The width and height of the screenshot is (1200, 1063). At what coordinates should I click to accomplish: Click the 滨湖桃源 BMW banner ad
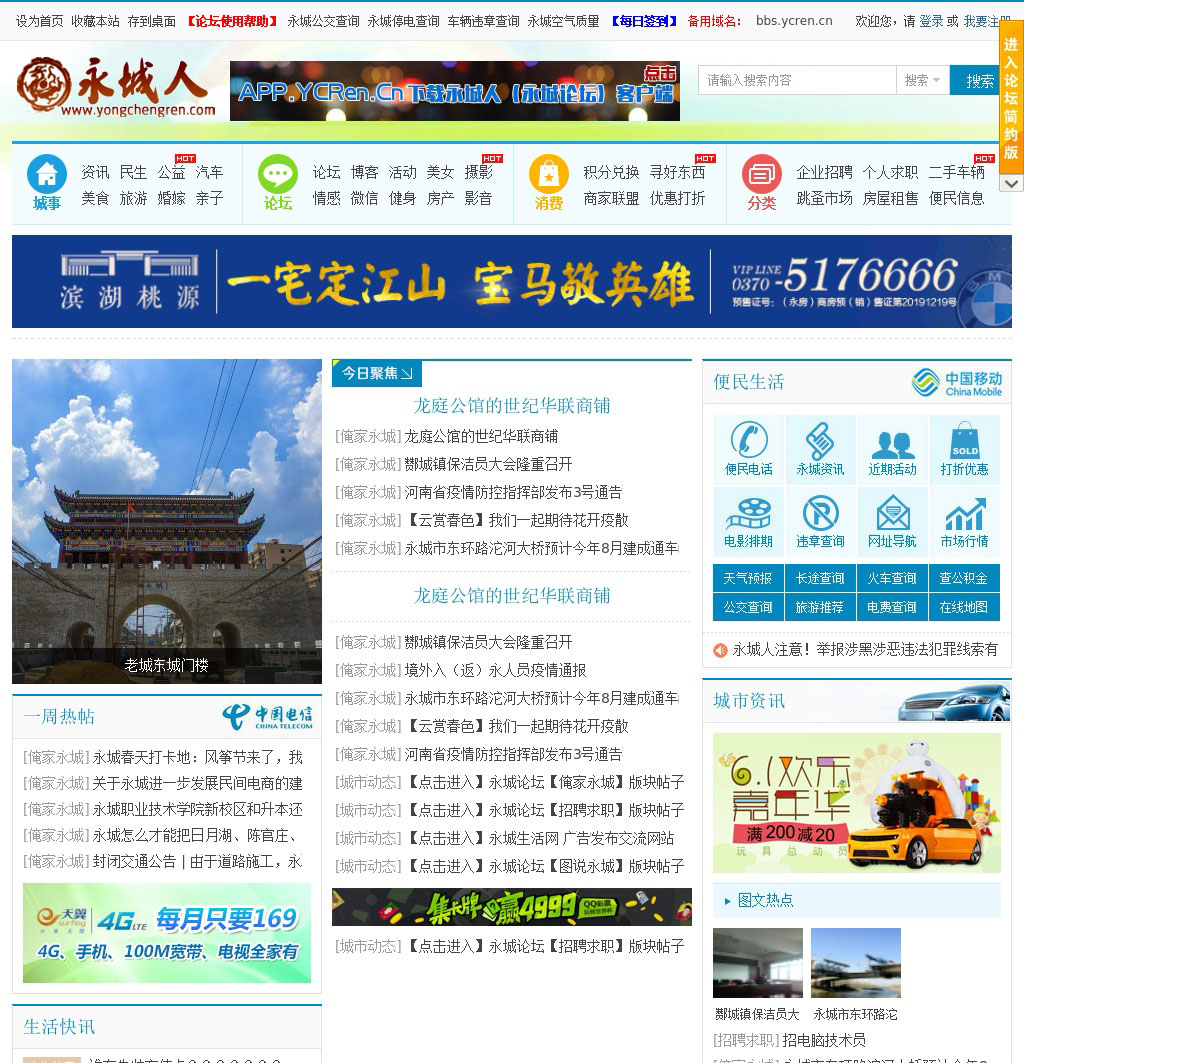coord(512,282)
